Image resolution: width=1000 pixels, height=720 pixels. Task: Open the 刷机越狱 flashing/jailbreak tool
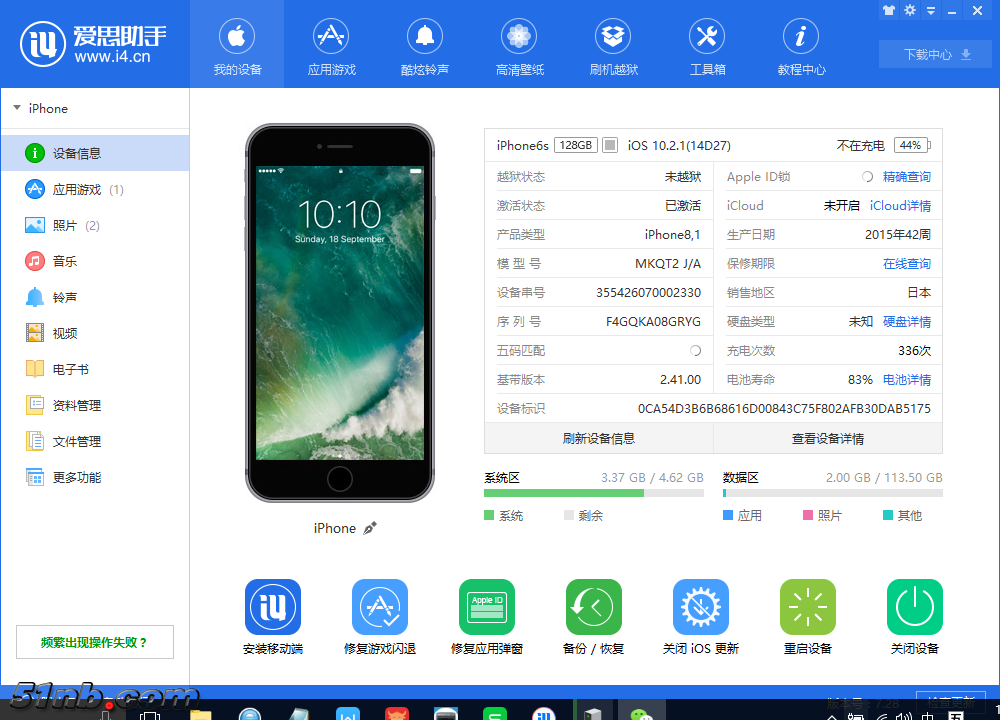[613, 44]
